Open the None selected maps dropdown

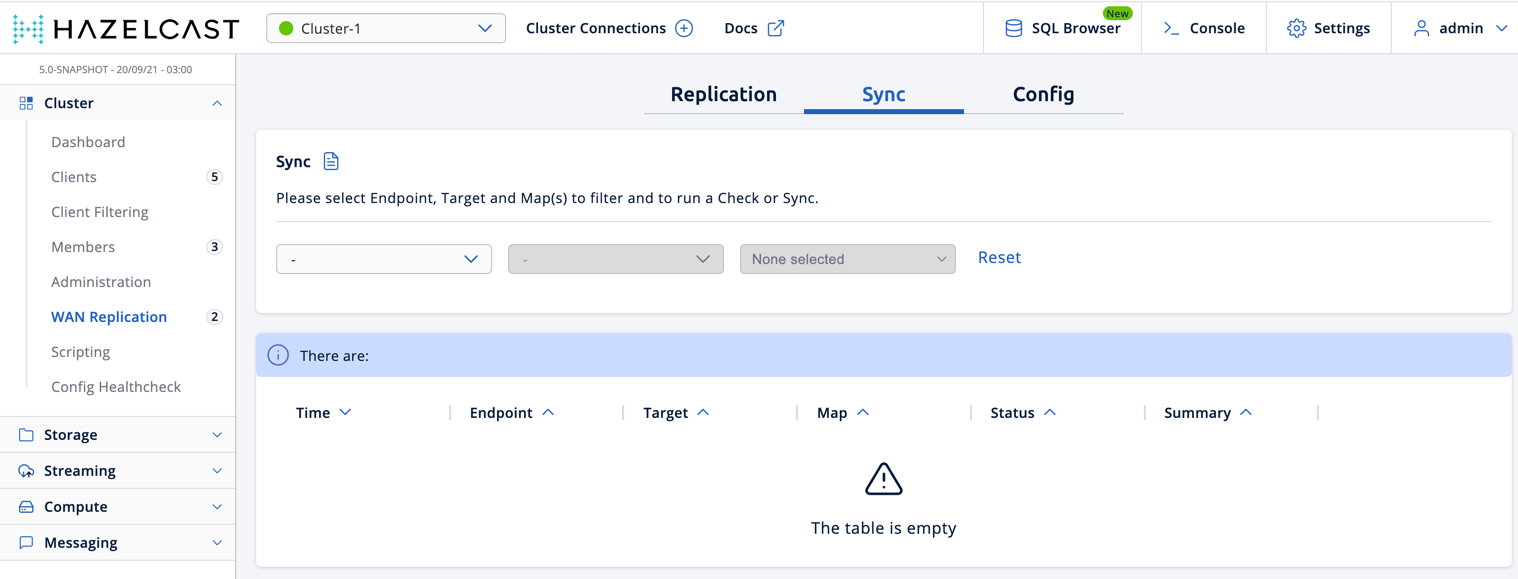click(847, 258)
